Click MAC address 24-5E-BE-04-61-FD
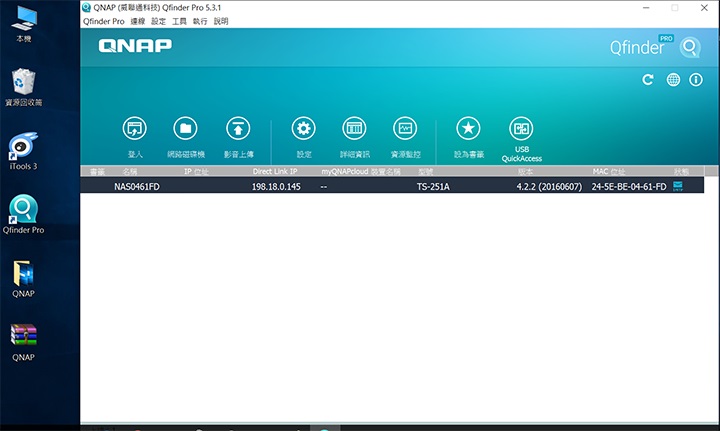This screenshot has height=431, width=720. pos(629,186)
